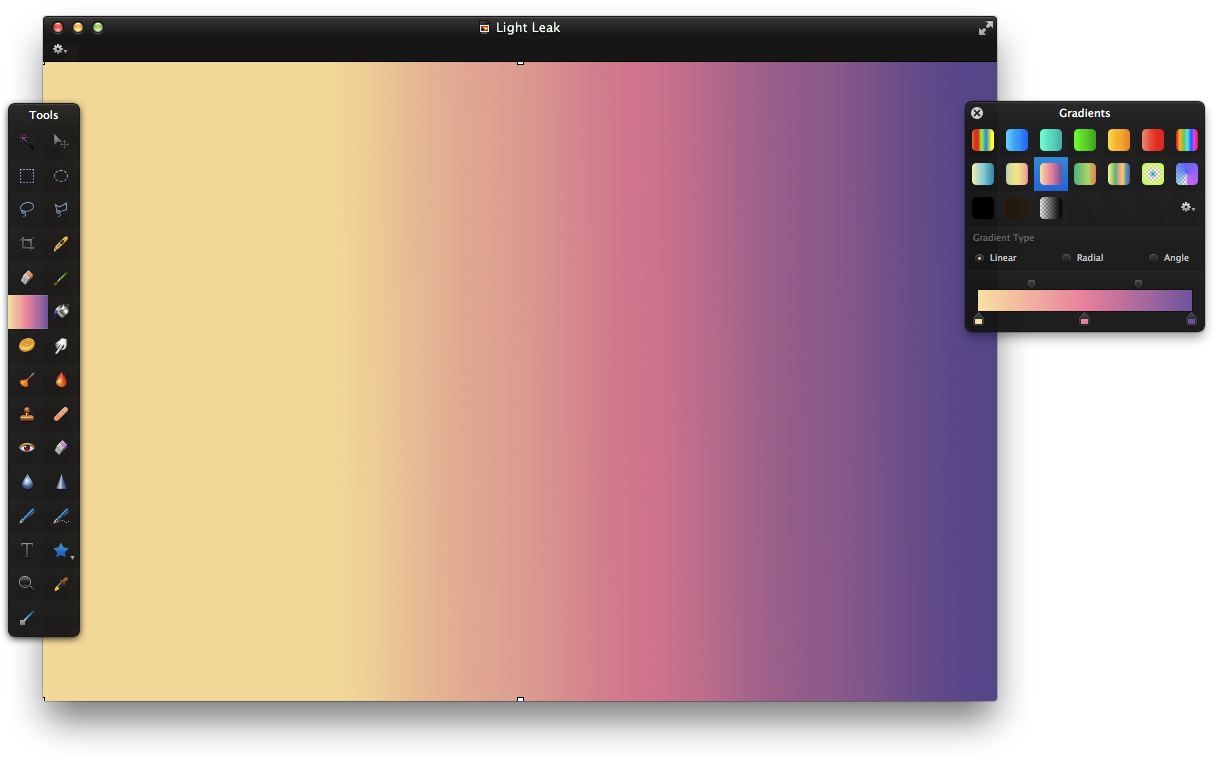The height and width of the screenshot is (760, 1216).
Task: Select the Red Eye tool
Action: 27,448
